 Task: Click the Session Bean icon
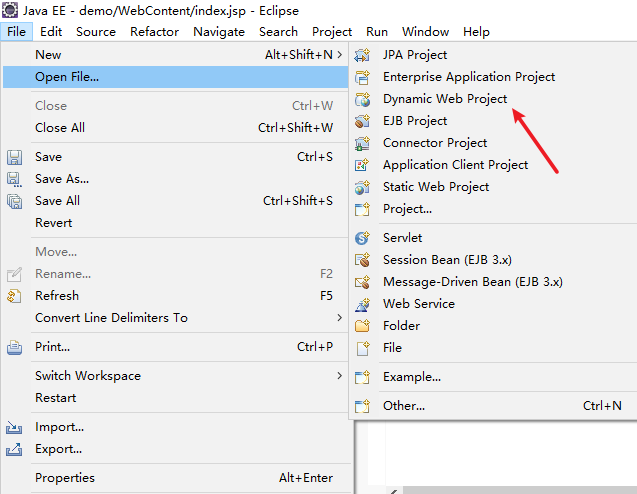362,260
